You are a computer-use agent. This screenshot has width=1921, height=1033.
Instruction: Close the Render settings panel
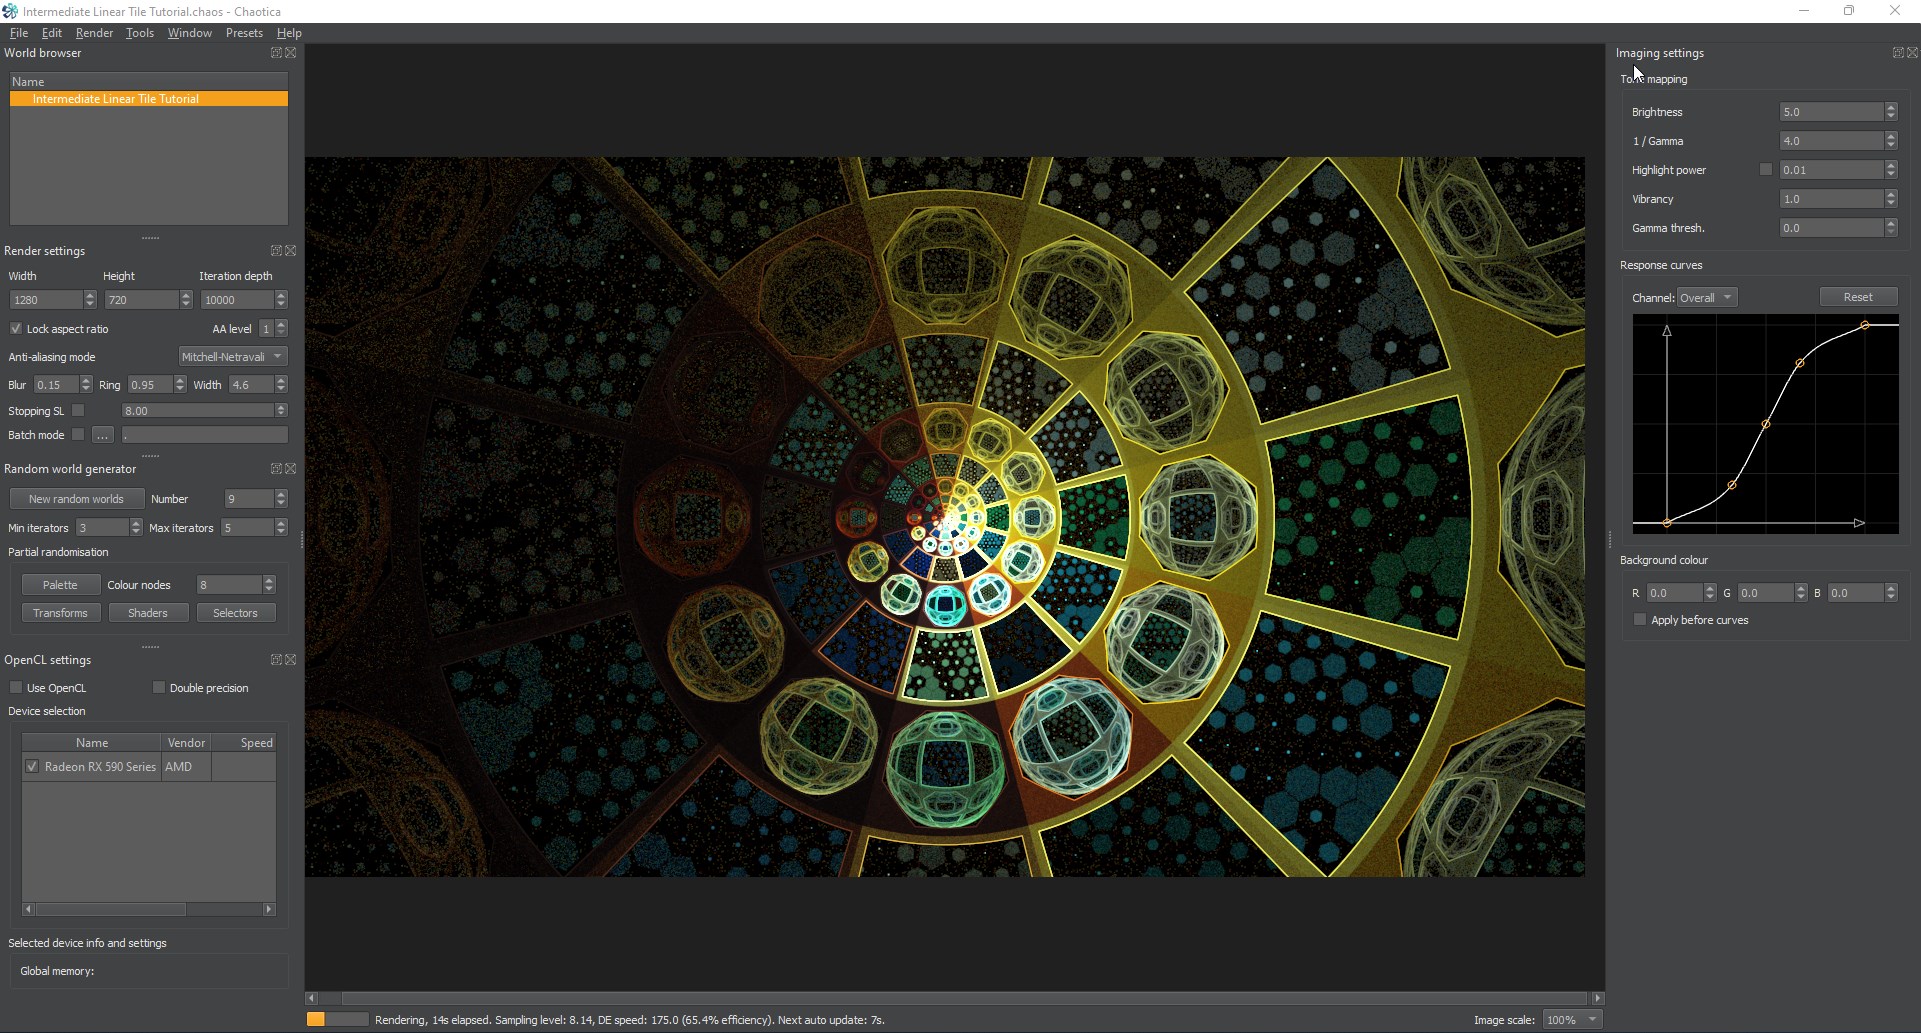point(290,251)
